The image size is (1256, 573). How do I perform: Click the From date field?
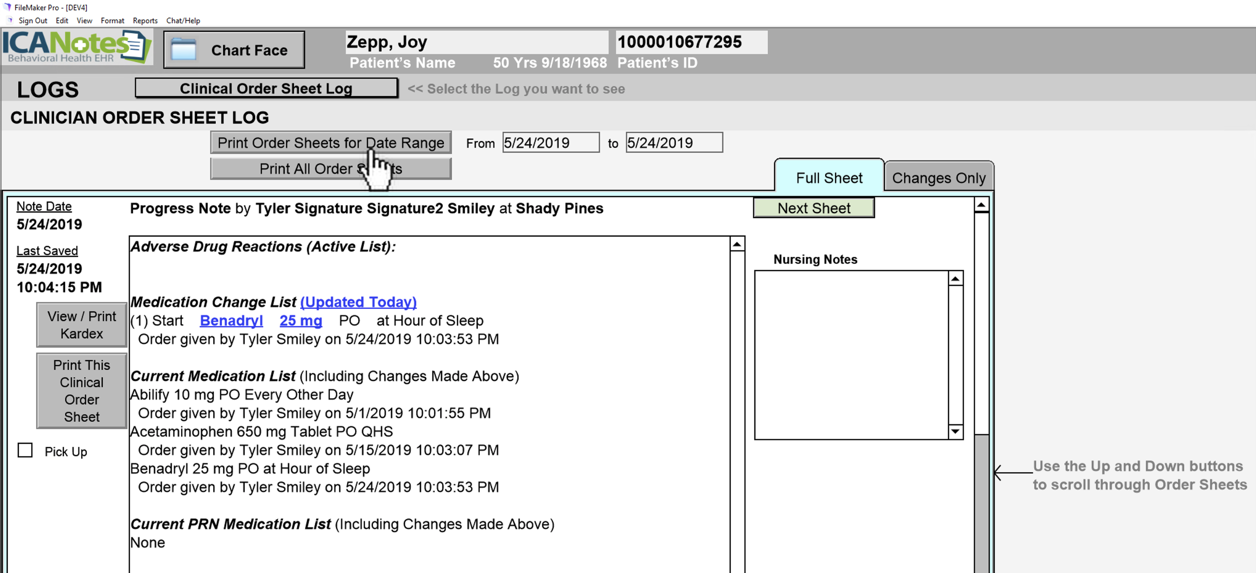[550, 143]
